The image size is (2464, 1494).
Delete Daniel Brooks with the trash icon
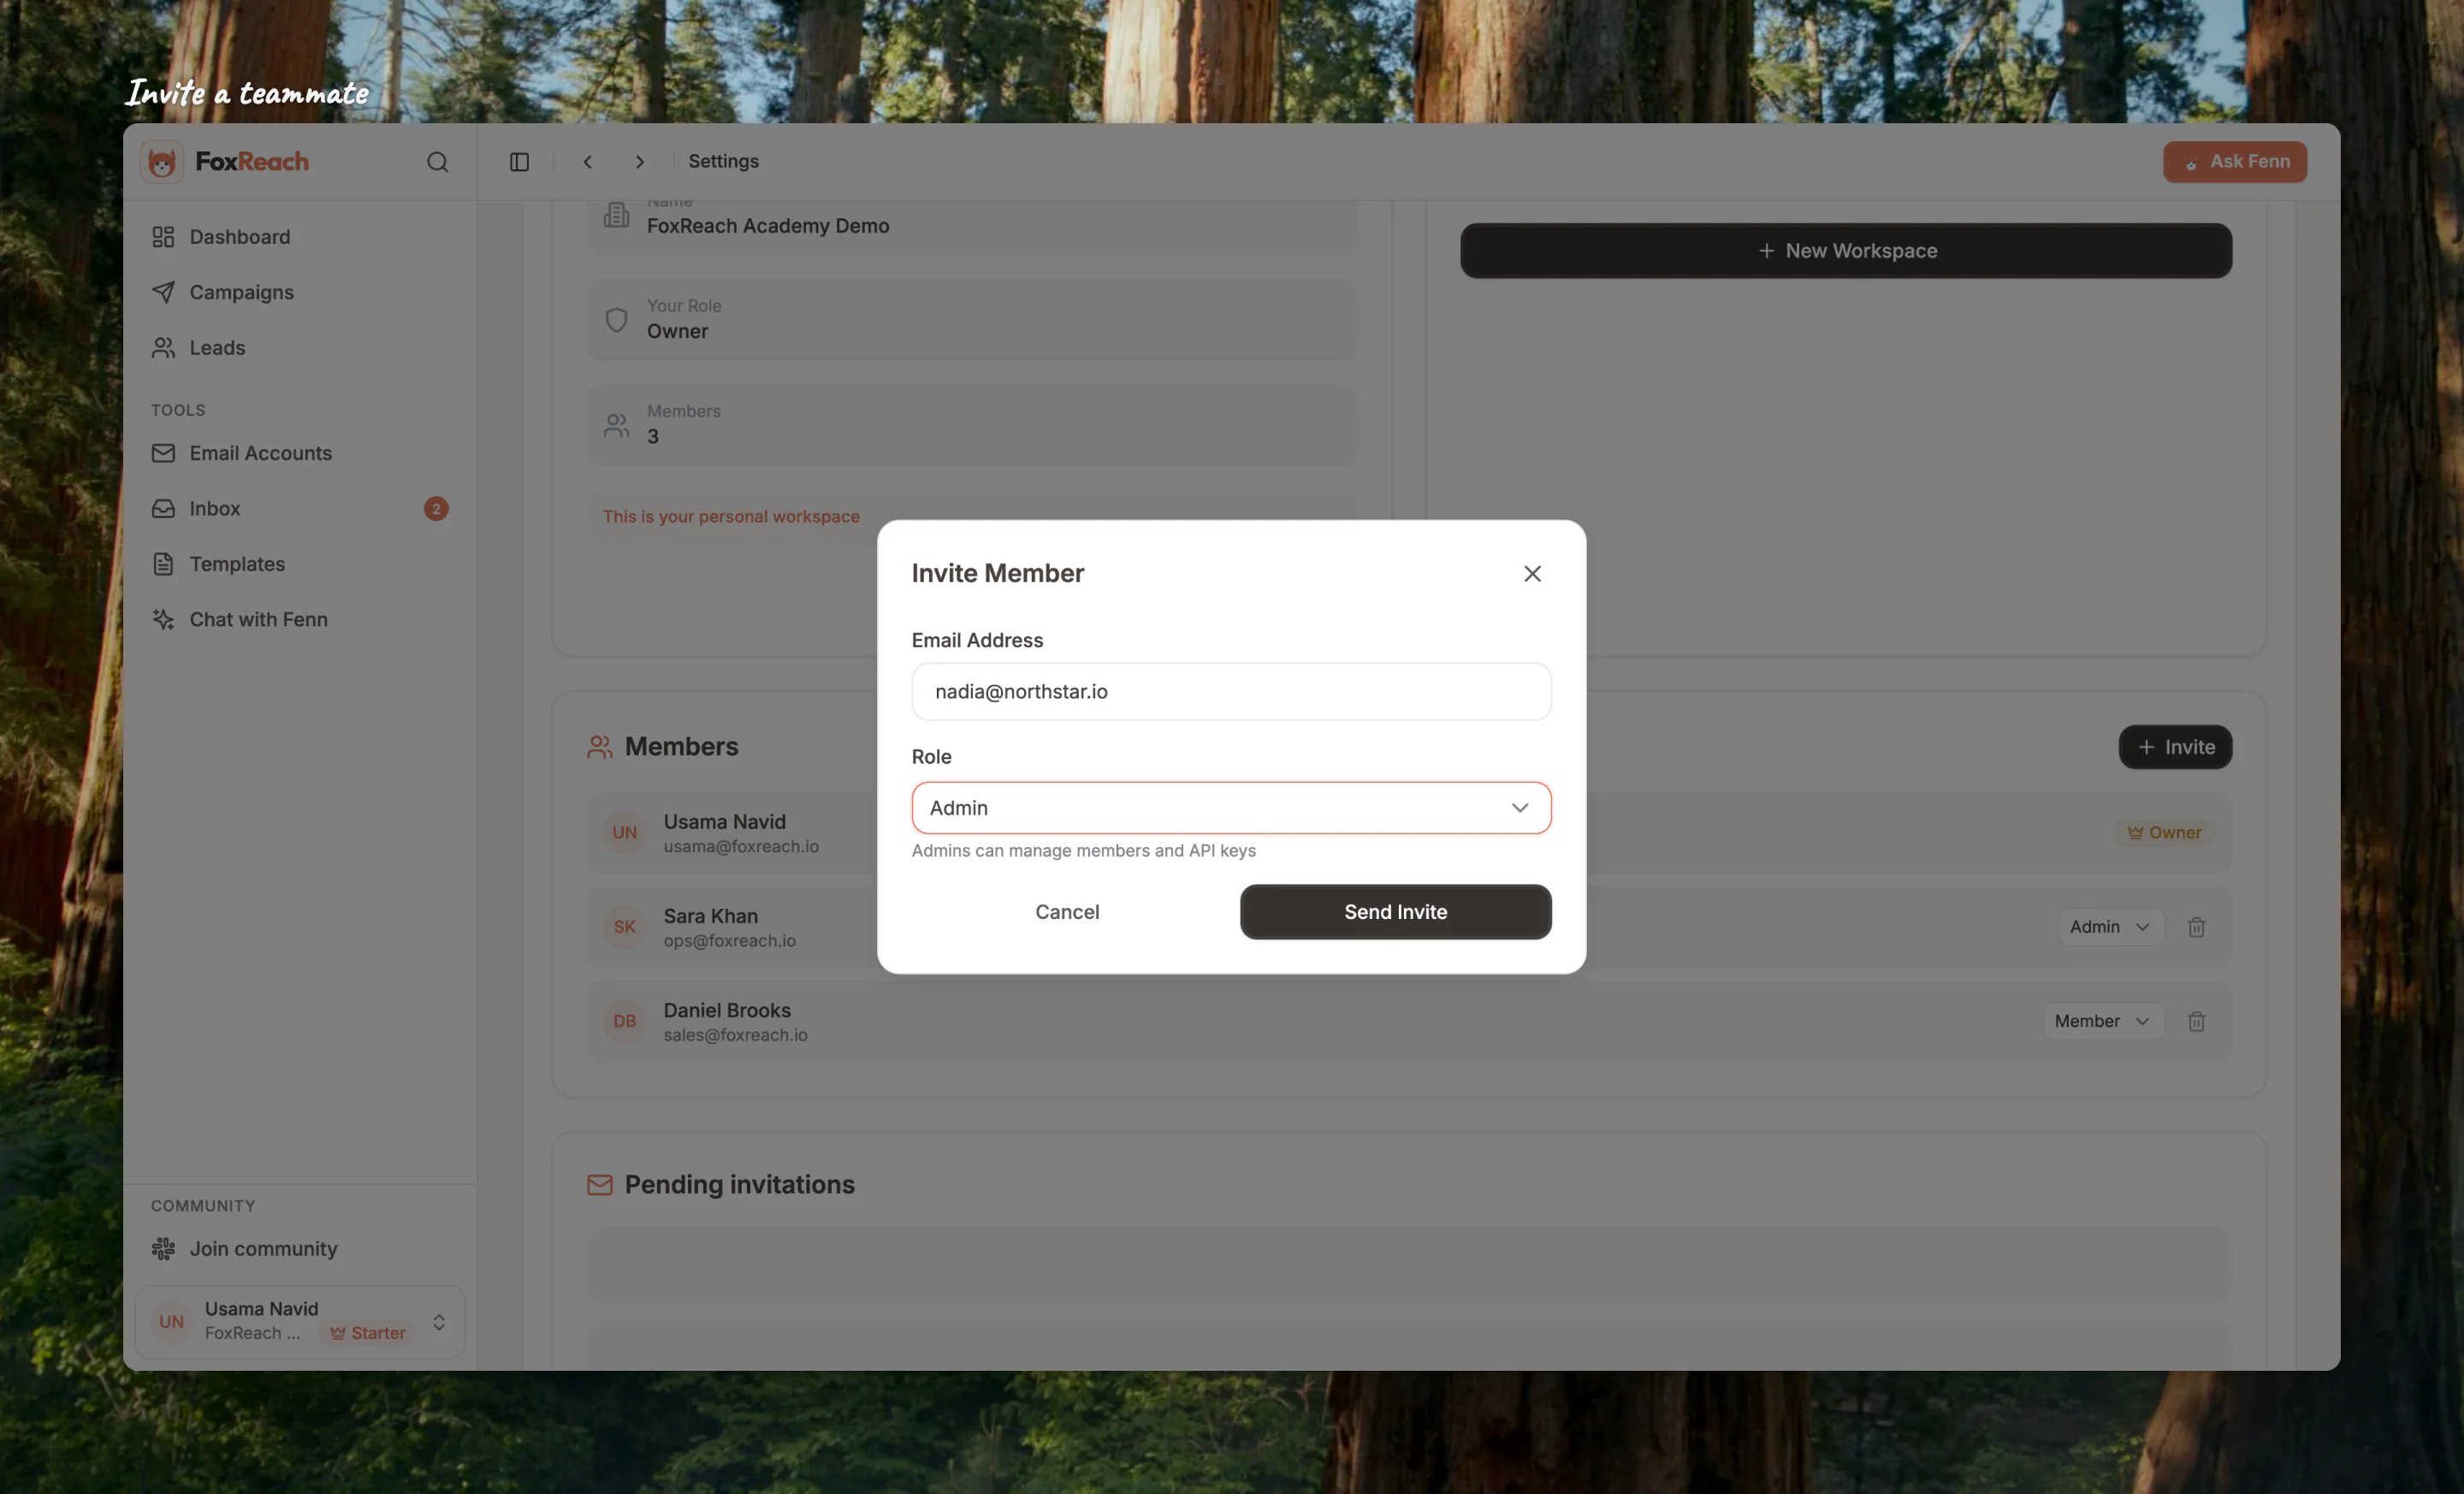pyautogui.click(x=2196, y=1021)
